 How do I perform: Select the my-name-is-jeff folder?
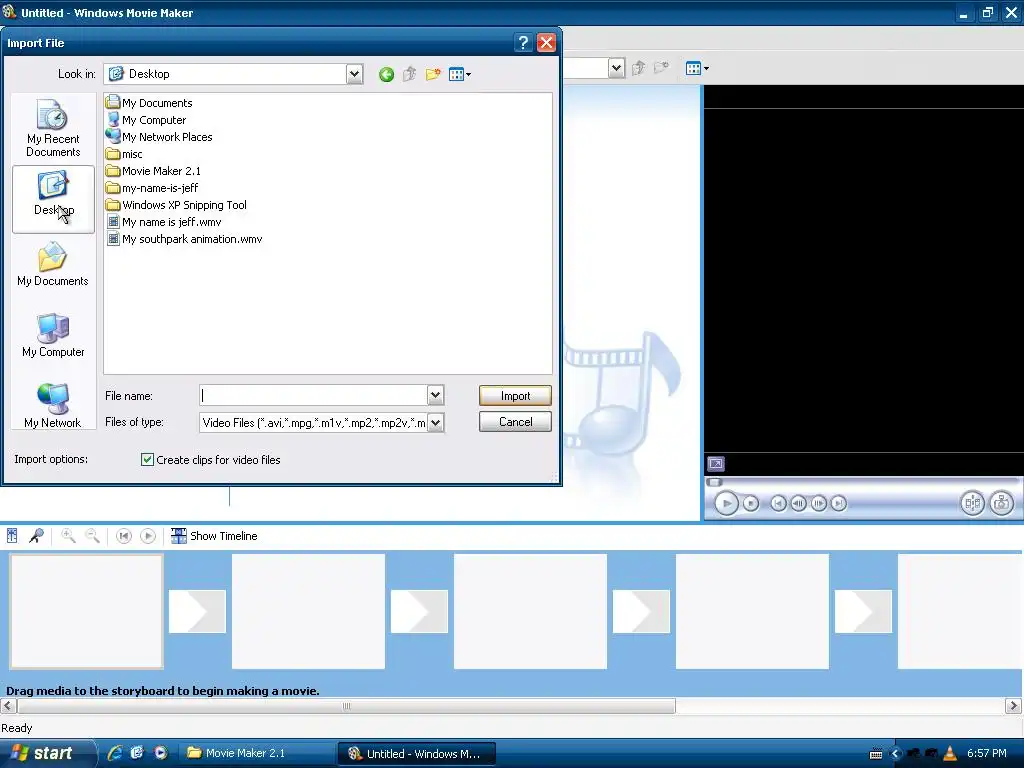(152, 188)
